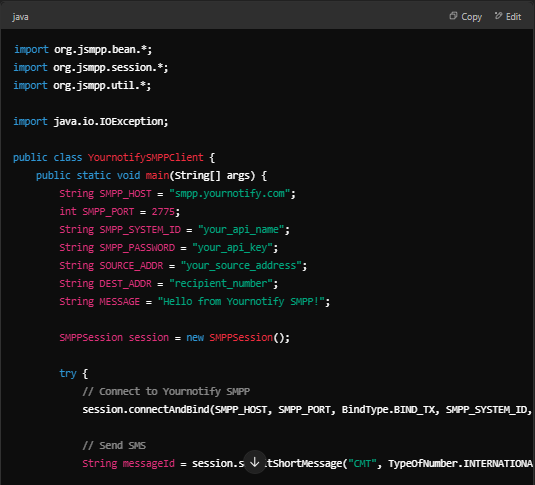Click the Copy icon in the header
Image resolution: width=535 pixels, height=485 pixels.
[x=453, y=16]
